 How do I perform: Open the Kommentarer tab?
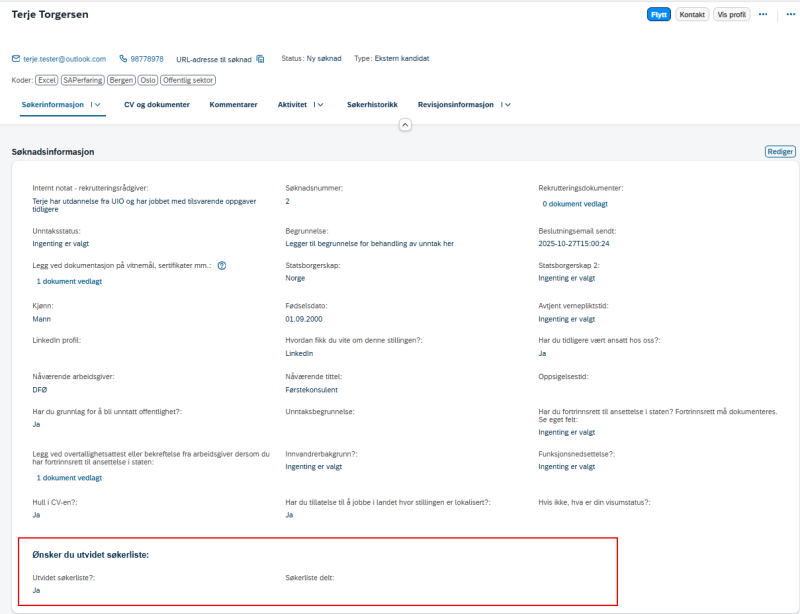click(x=233, y=105)
